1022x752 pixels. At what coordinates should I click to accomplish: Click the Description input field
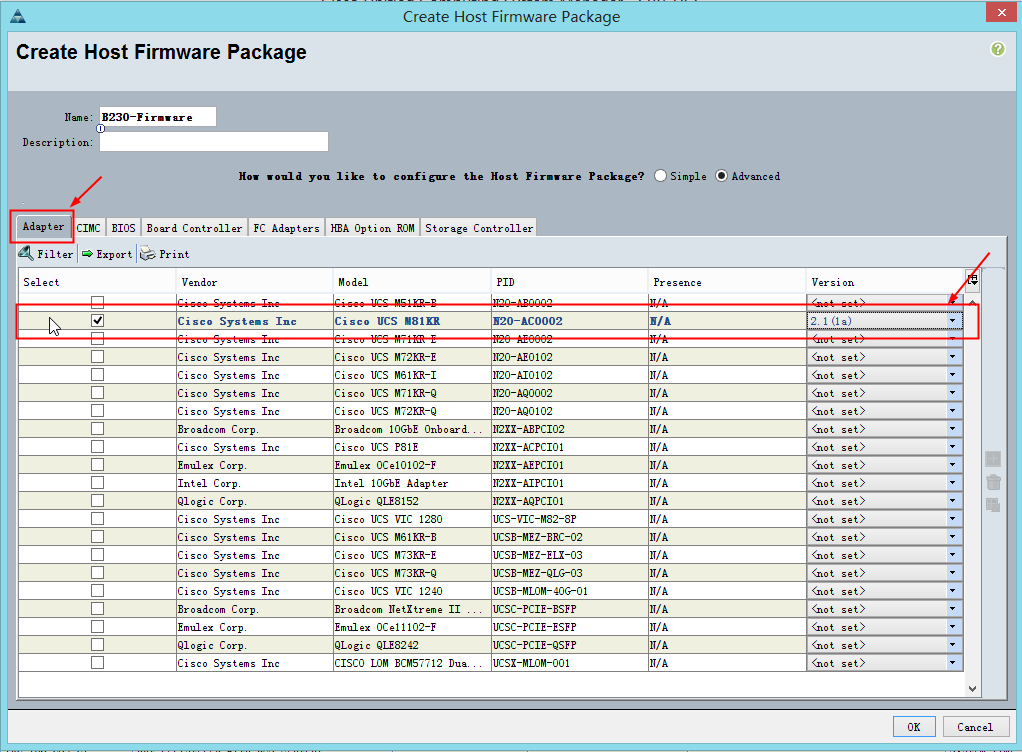tap(214, 141)
